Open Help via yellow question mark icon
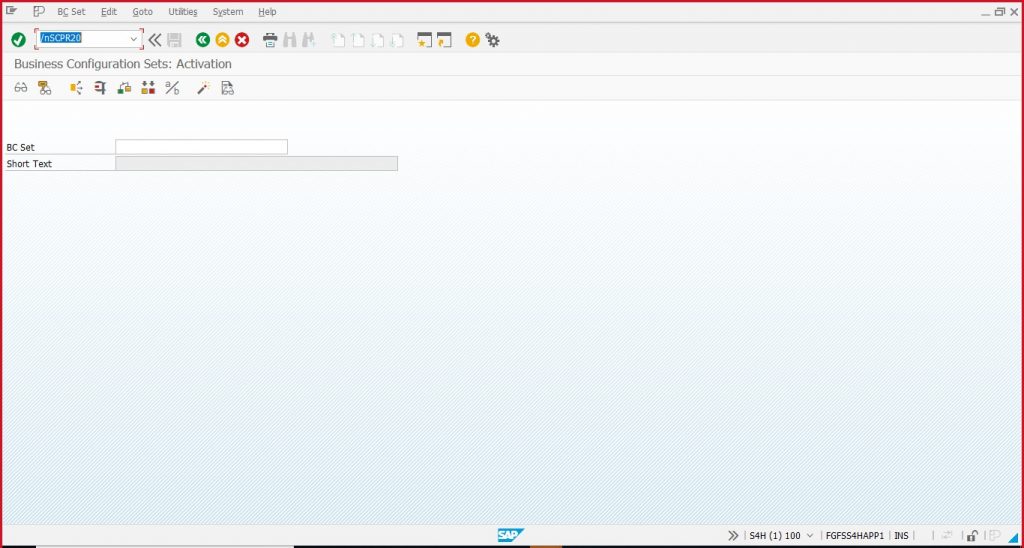The height and width of the screenshot is (548, 1024). pyautogui.click(x=472, y=40)
